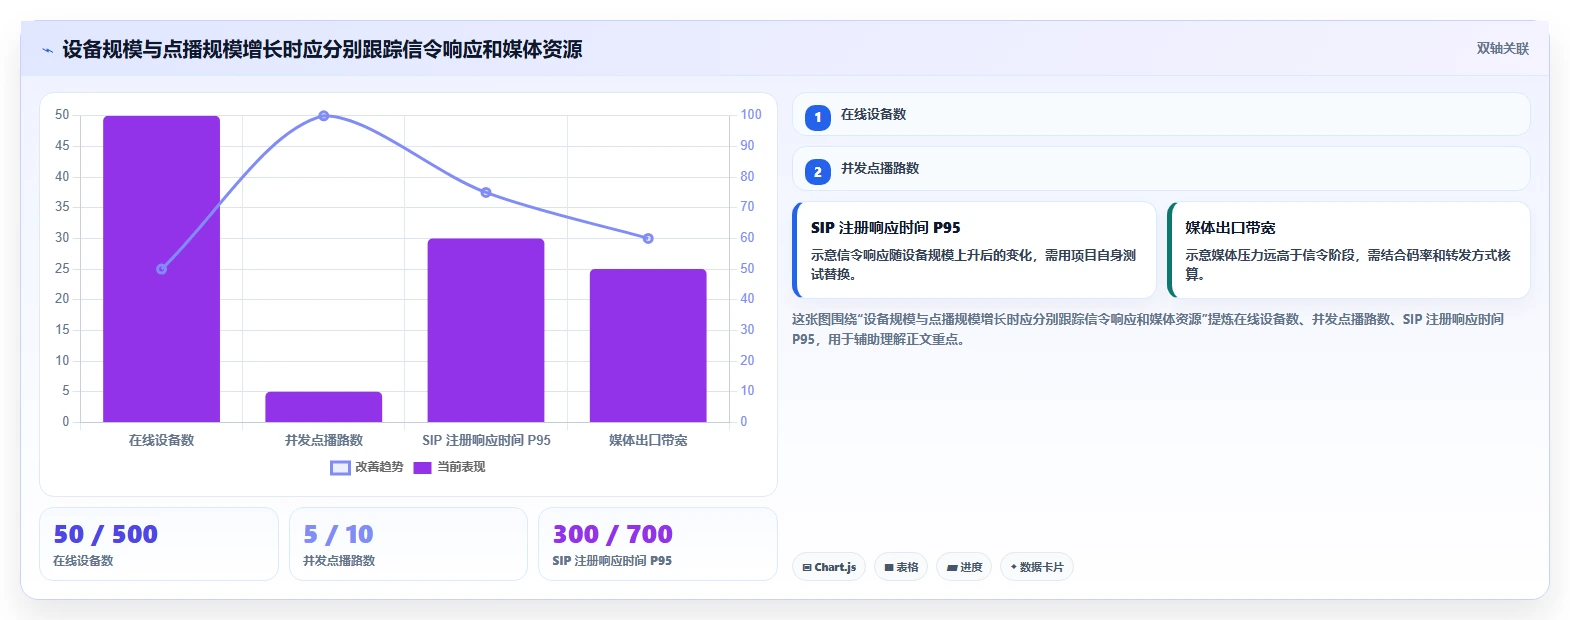Viewport: 1570px width, 620px height.
Task: Click the 媒体出口带宽 bar
Action: click(648, 346)
